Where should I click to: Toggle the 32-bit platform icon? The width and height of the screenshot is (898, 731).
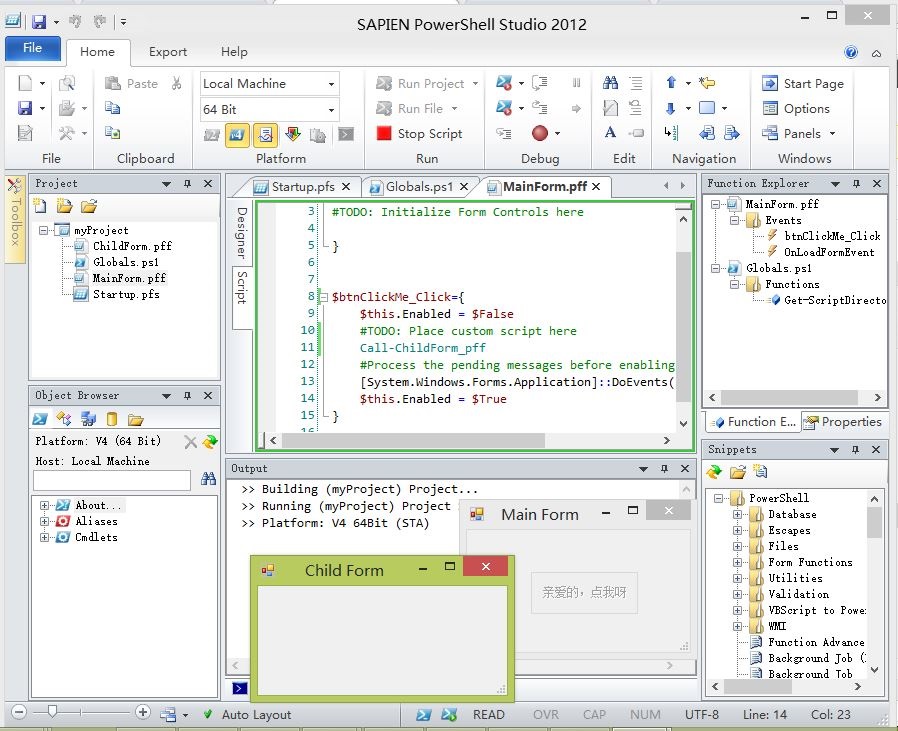[x=212, y=135]
